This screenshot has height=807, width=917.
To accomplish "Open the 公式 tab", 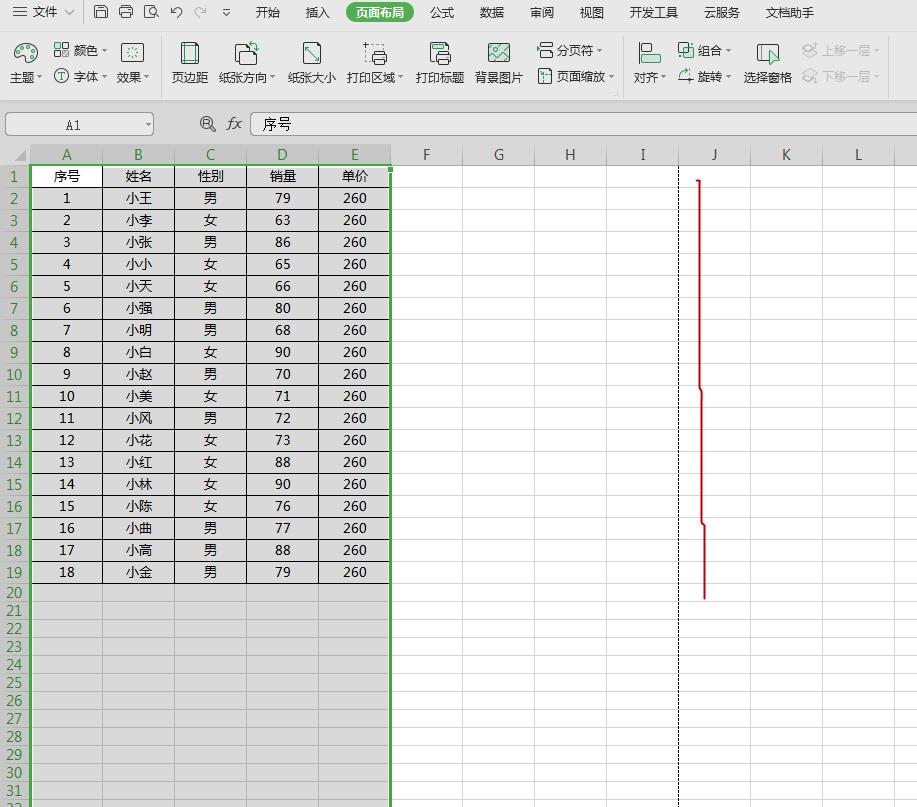I will tap(442, 12).
